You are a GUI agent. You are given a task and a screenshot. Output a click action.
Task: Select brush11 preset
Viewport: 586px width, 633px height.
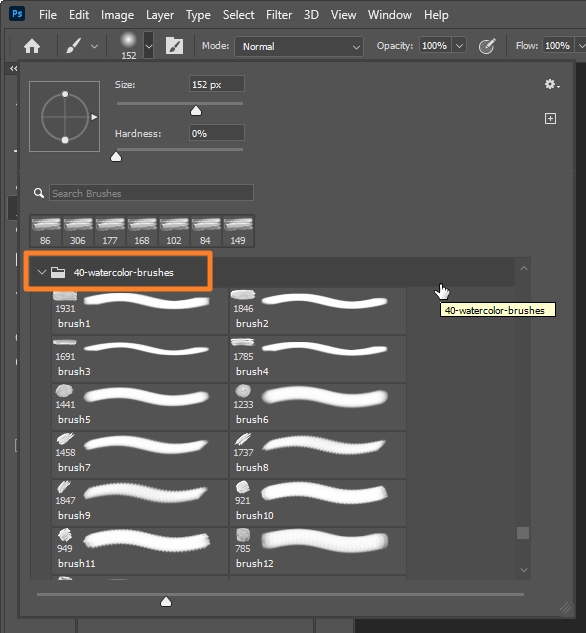tap(140, 551)
